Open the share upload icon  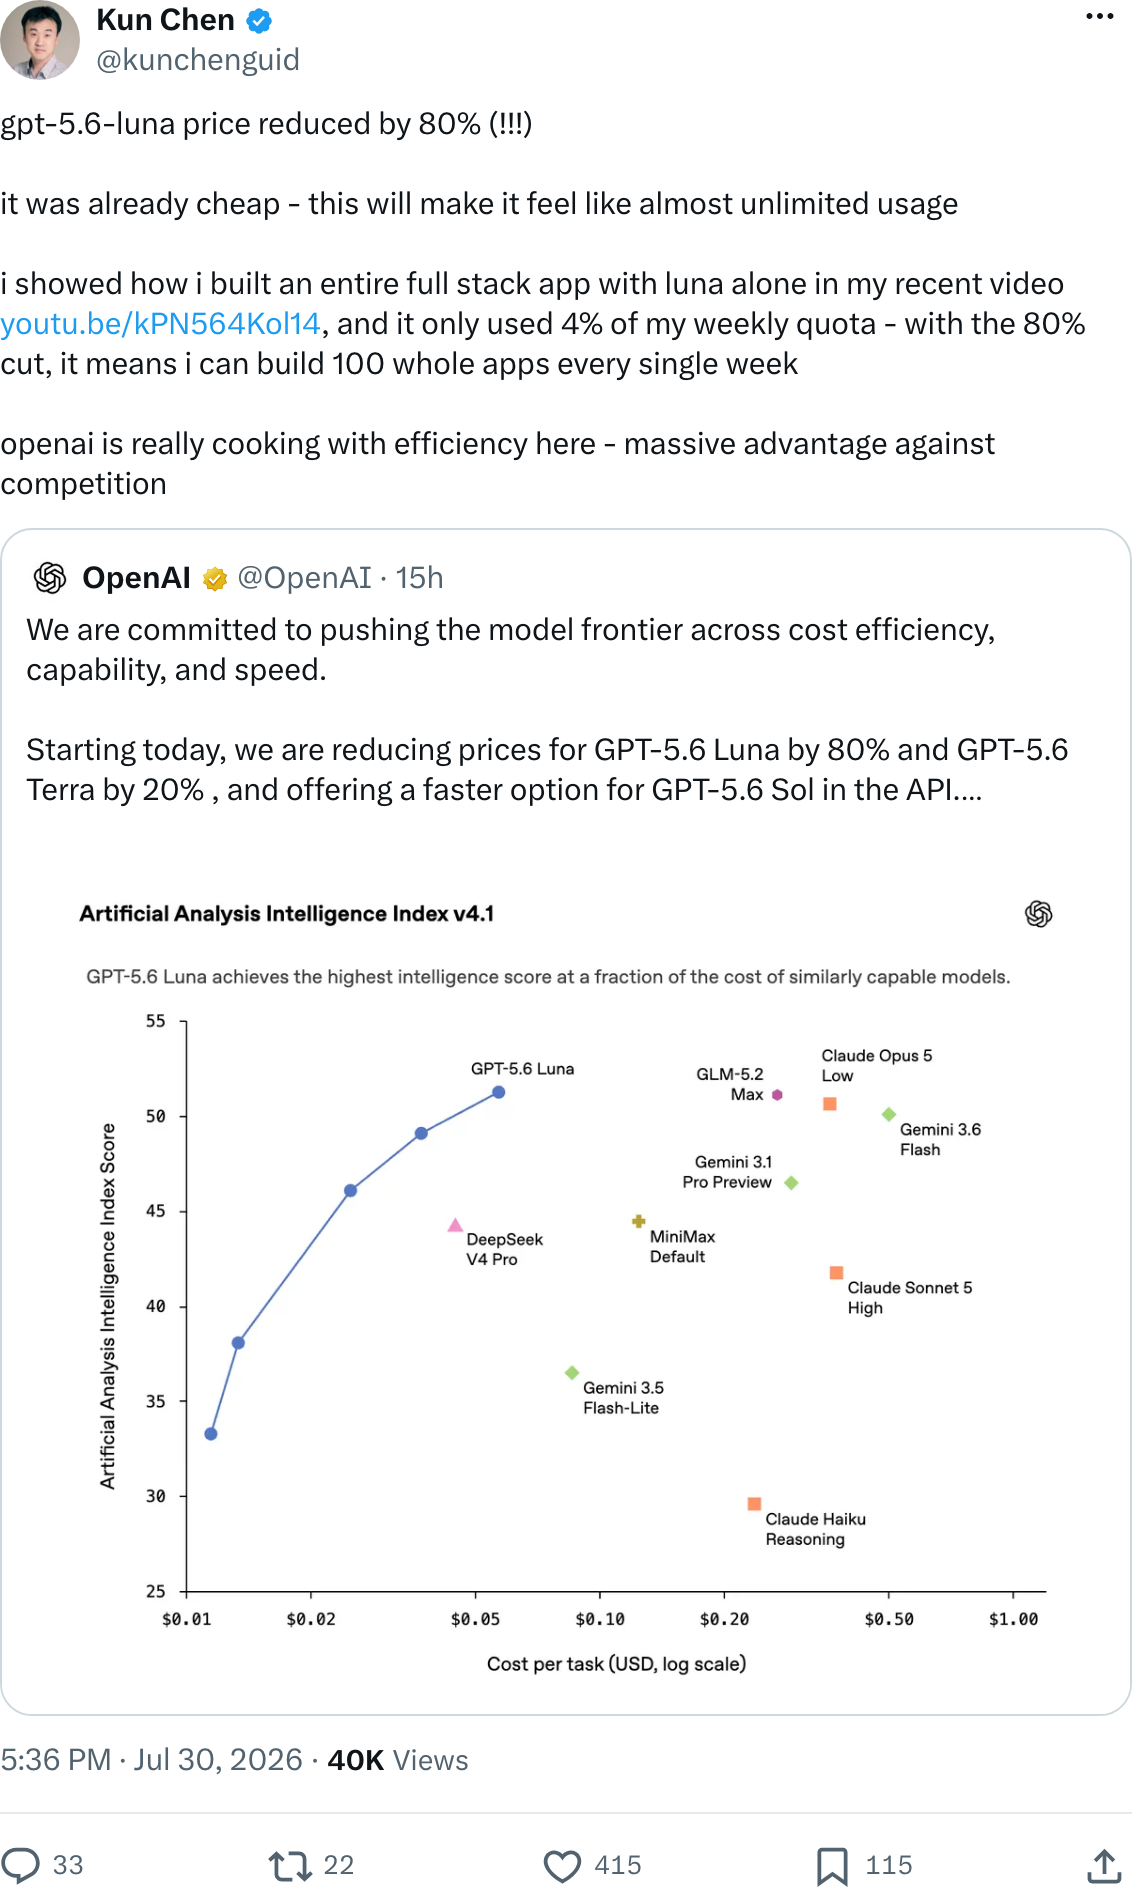[x=1103, y=1865]
